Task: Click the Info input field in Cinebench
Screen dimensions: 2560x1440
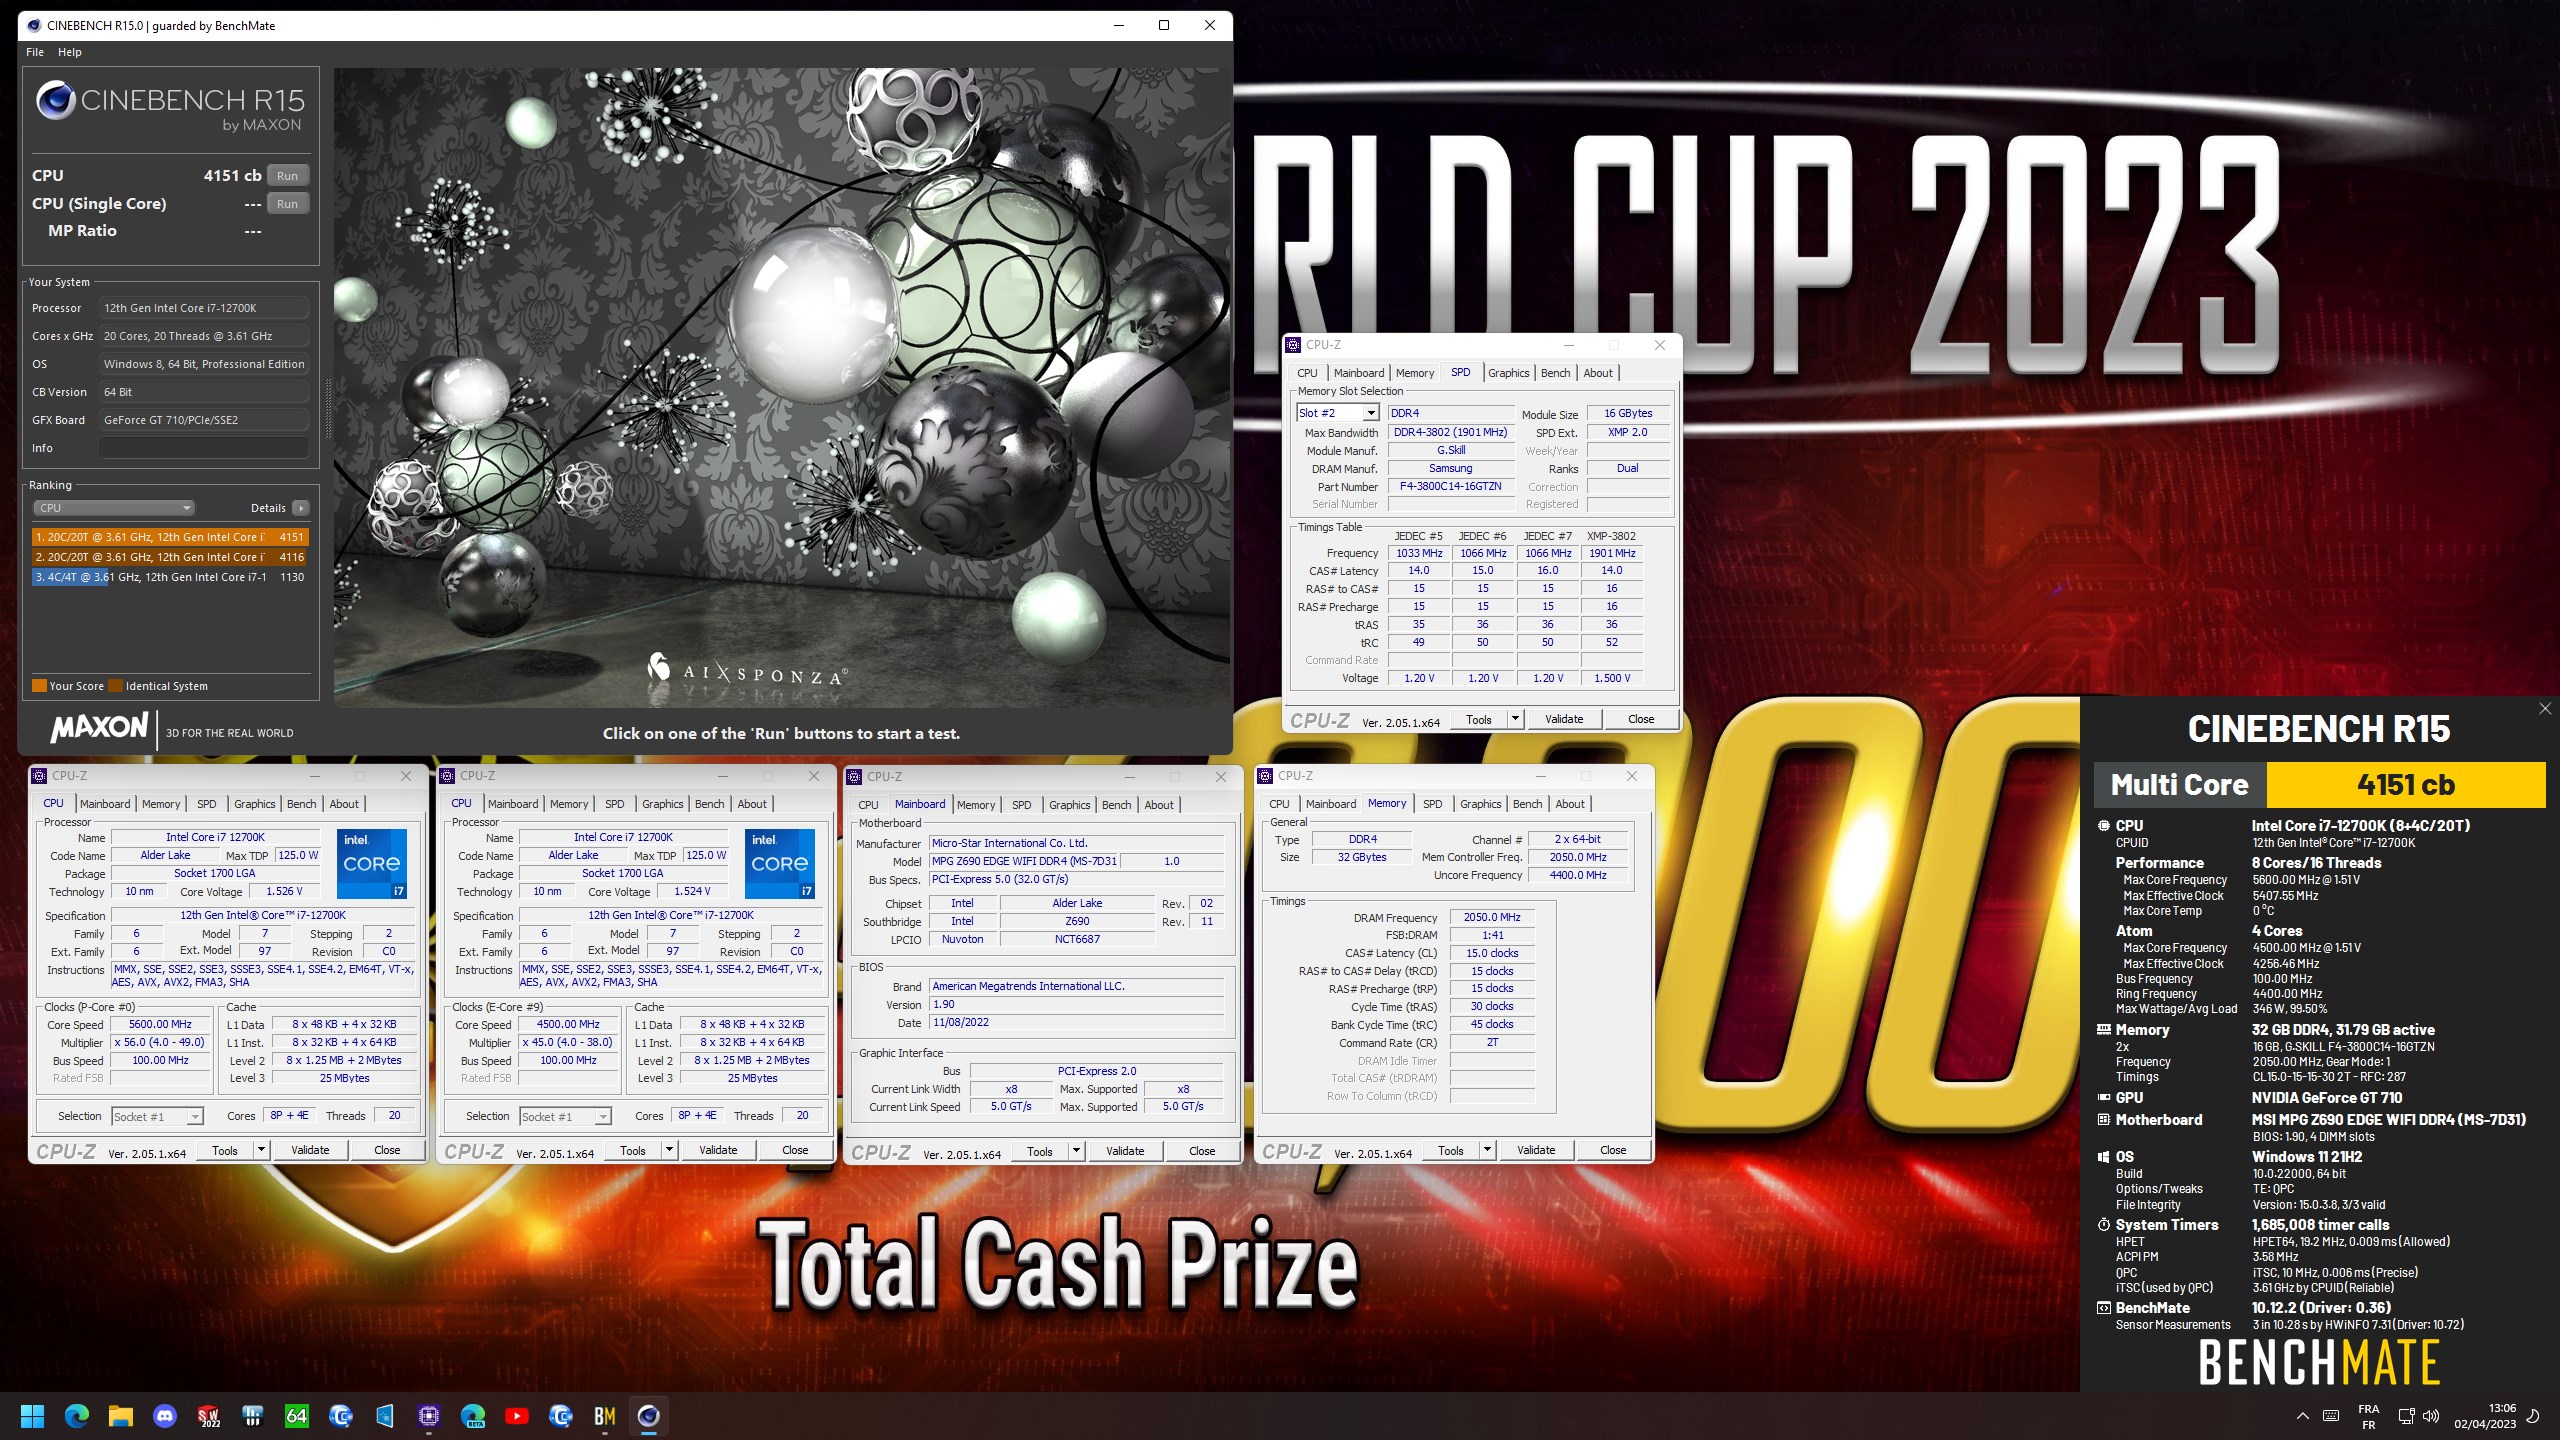Action: (x=204, y=448)
